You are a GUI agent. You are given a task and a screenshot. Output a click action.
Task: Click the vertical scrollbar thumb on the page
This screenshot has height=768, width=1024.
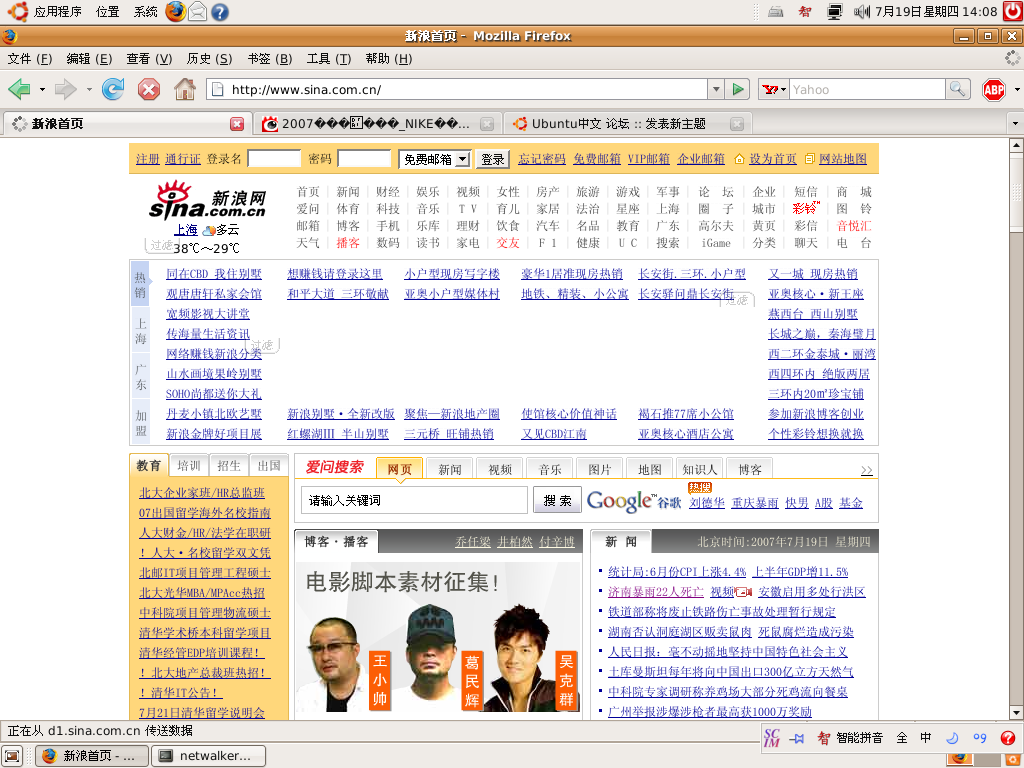click(x=1016, y=192)
